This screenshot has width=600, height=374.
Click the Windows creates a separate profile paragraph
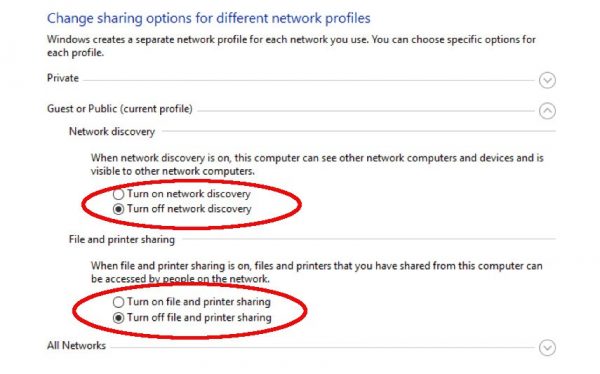click(291, 46)
